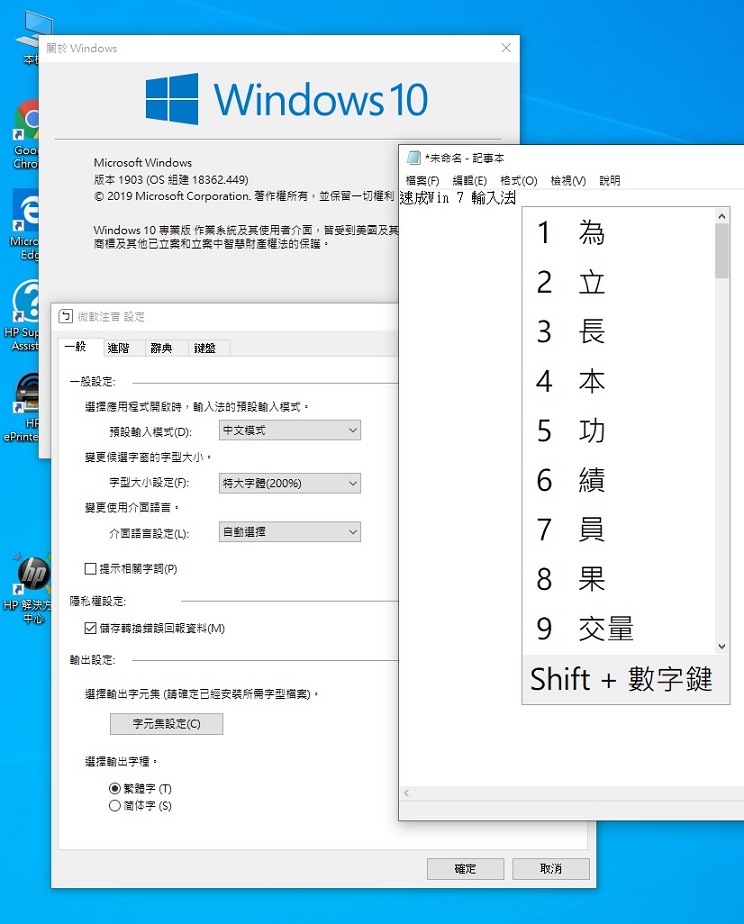The height and width of the screenshot is (924, 744).
Task: Choose candidate 4 本
Action: point(619,381)
